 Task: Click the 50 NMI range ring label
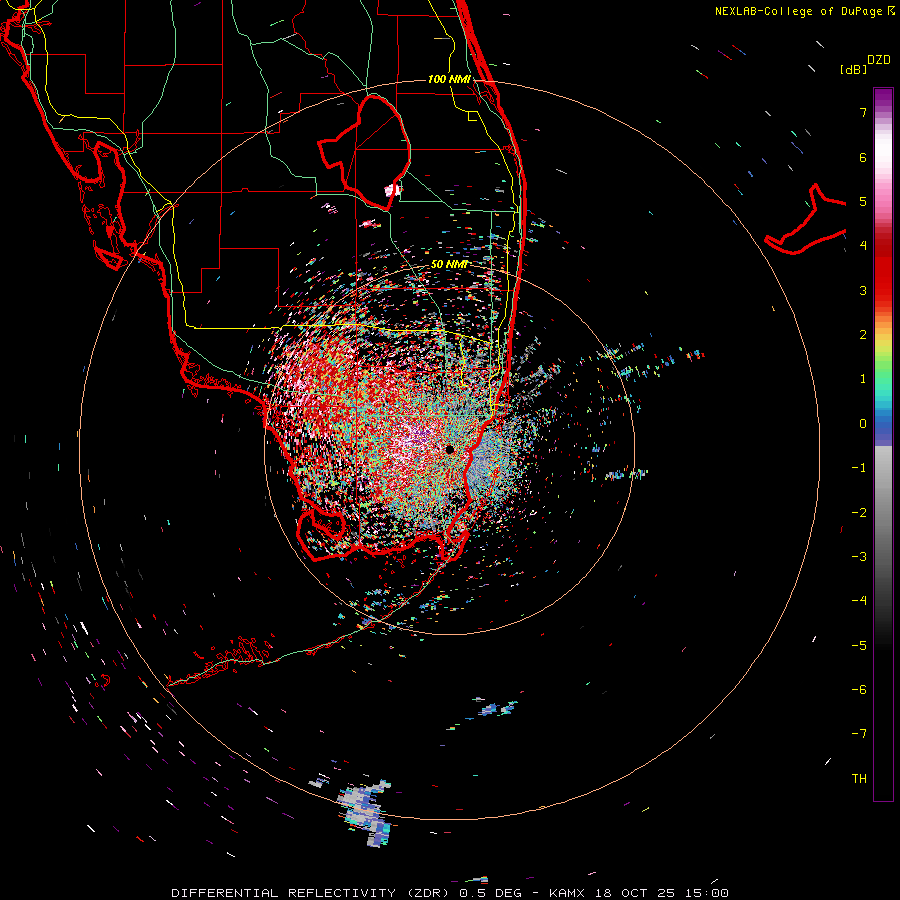coord(449,265)
